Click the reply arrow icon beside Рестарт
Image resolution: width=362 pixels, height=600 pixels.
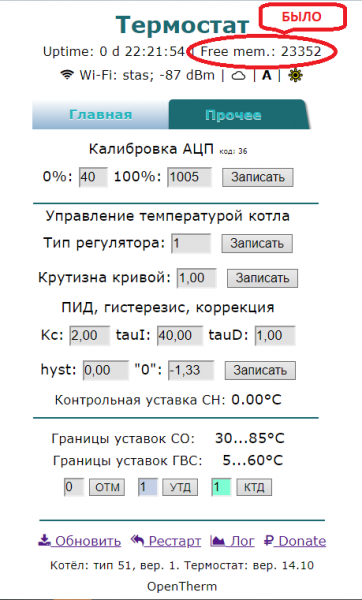pos(137,540)
